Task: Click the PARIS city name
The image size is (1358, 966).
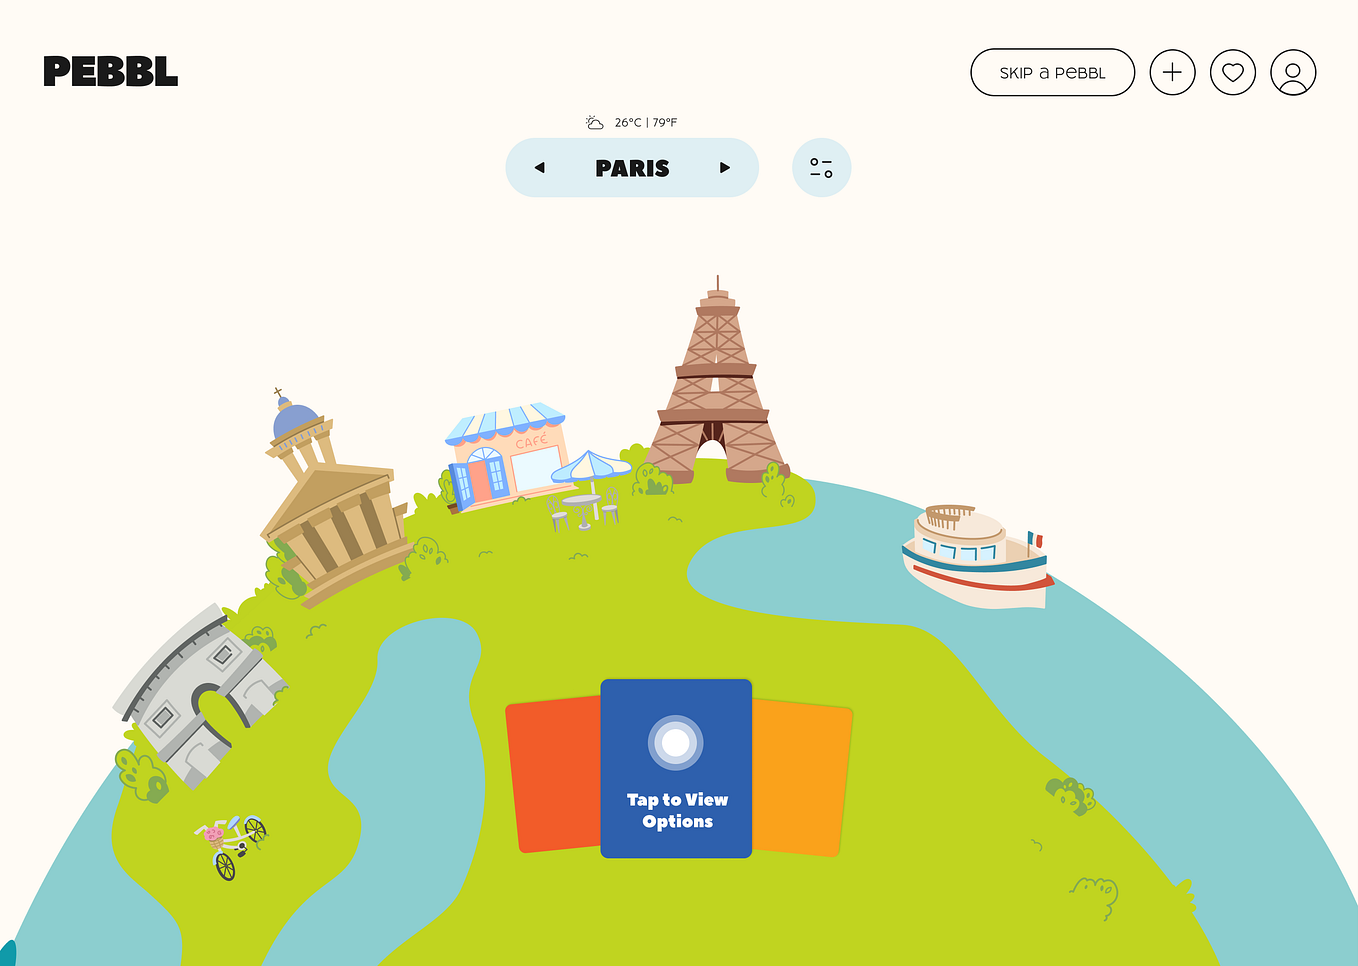Action: click(632, 168)
